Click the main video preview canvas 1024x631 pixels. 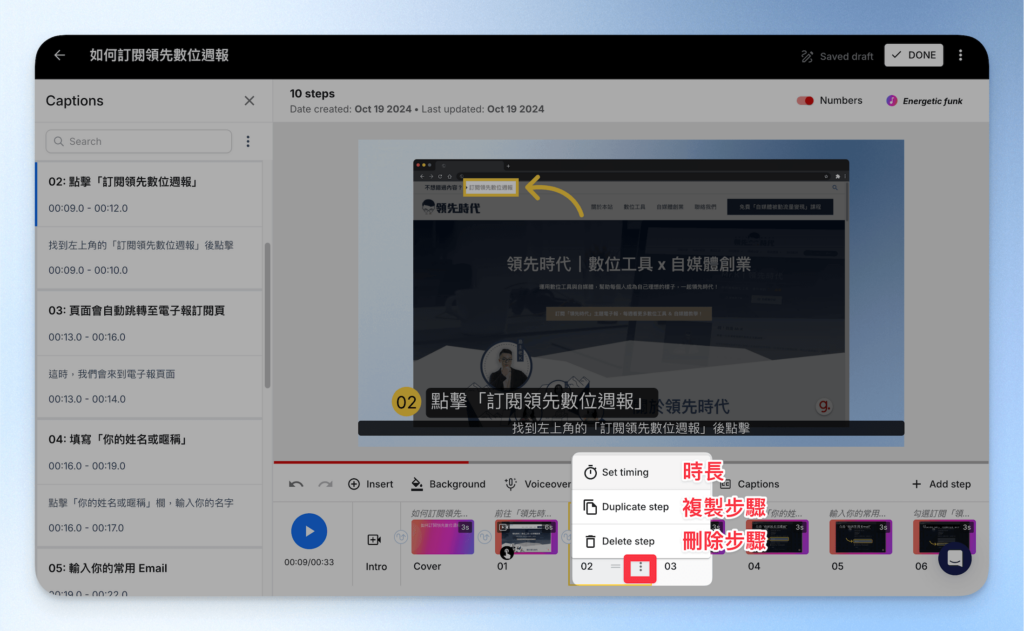click(x=631, y=293)
